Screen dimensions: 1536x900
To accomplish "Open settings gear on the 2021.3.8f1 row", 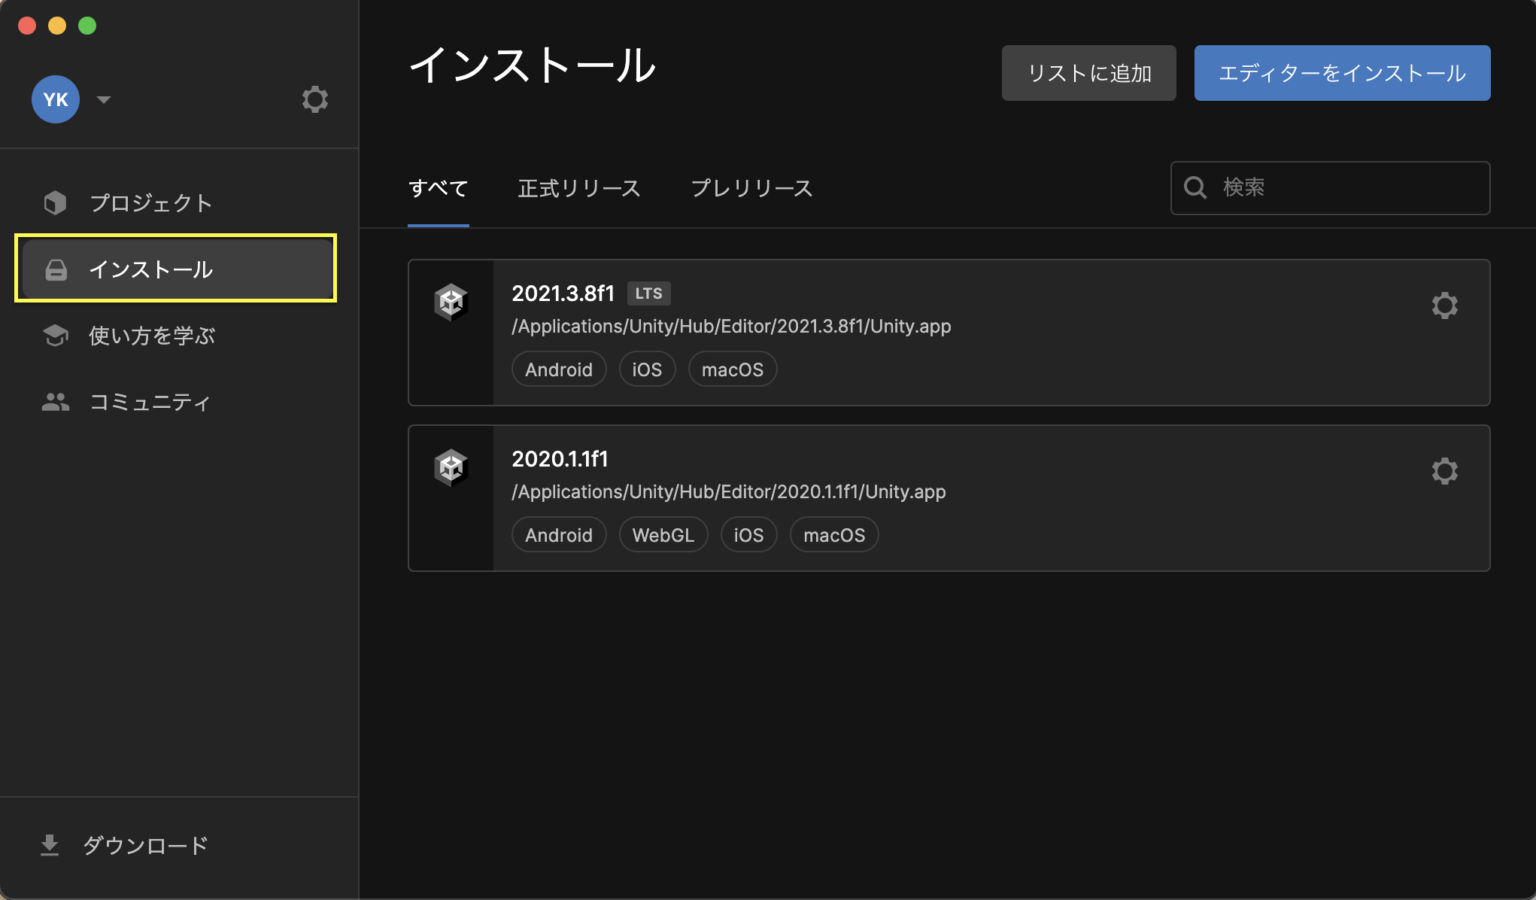I will click(x=1445, y=305).
